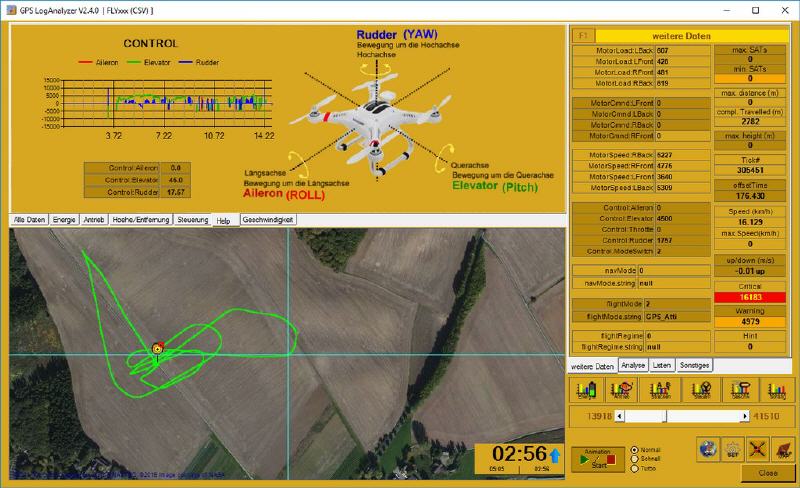Select the Schnell animation speed radio

(634, 459)
